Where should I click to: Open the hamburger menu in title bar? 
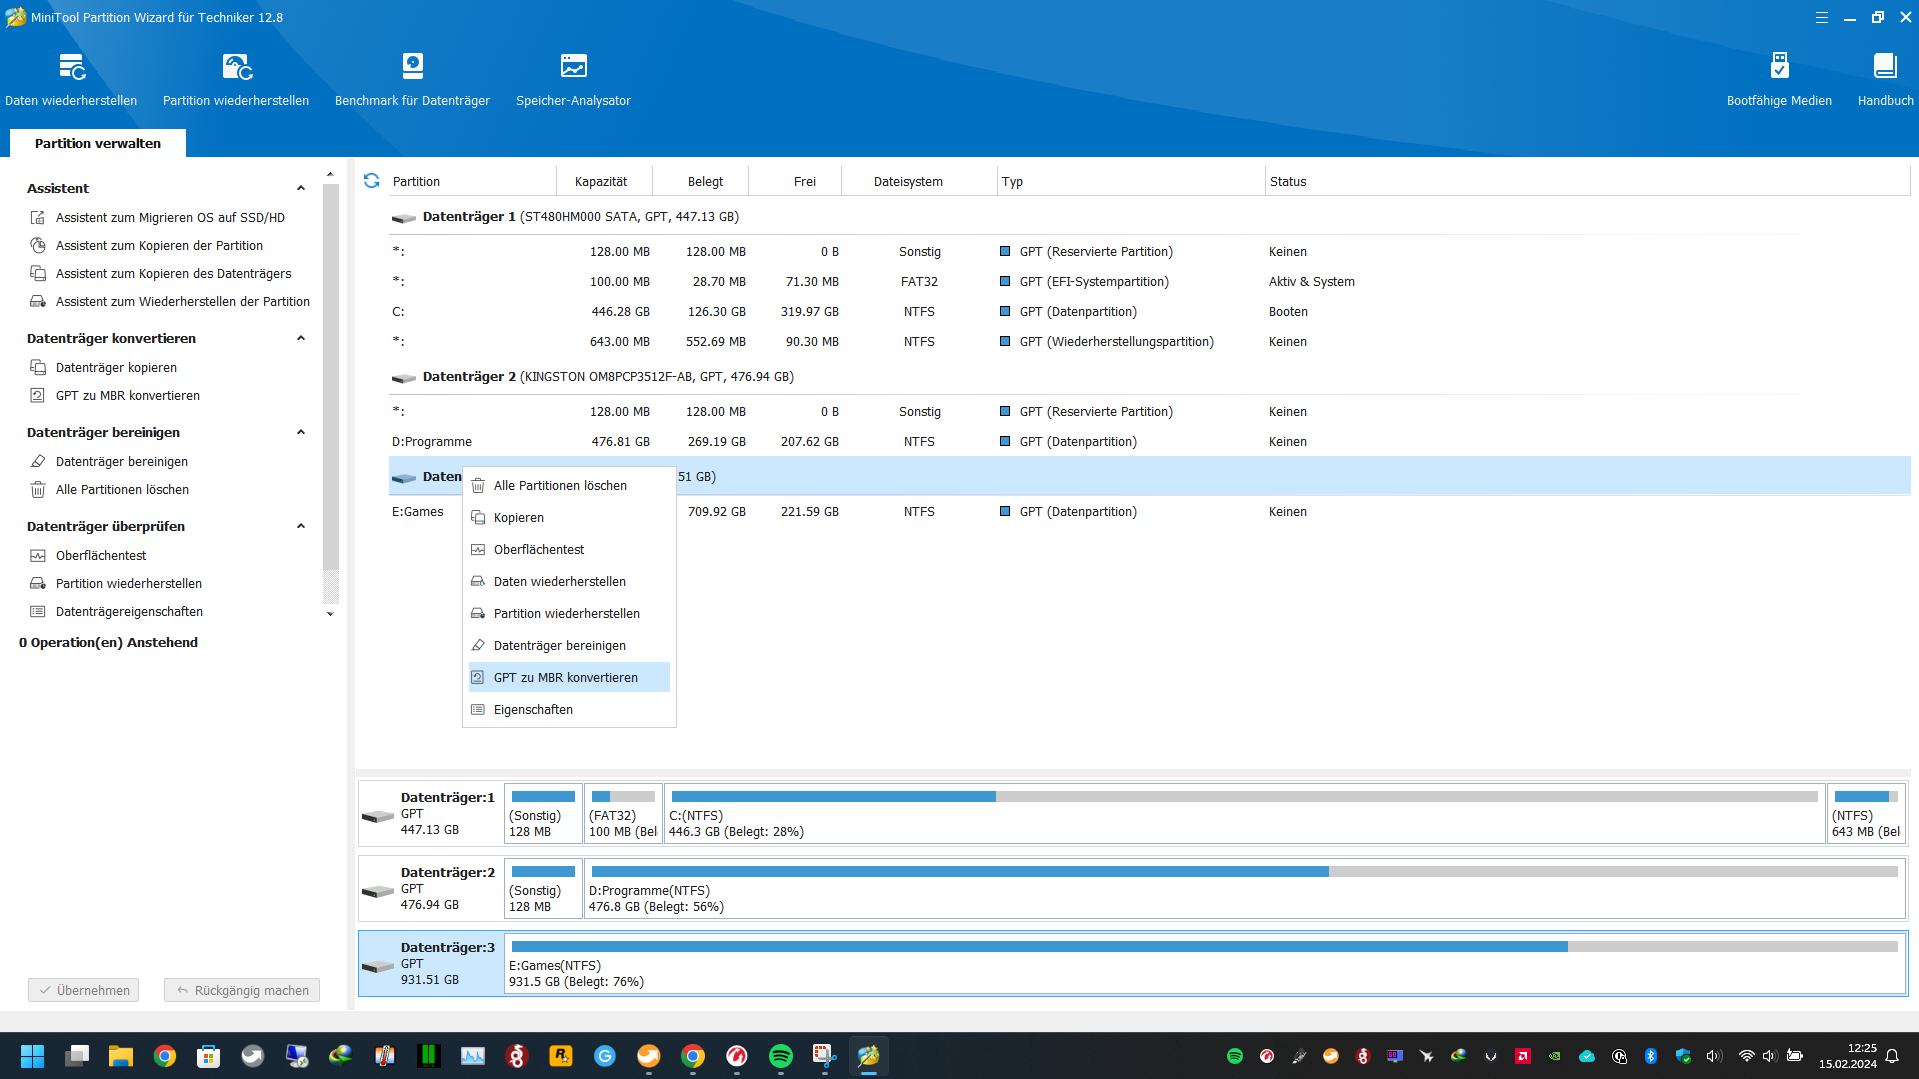[1822, 17]
